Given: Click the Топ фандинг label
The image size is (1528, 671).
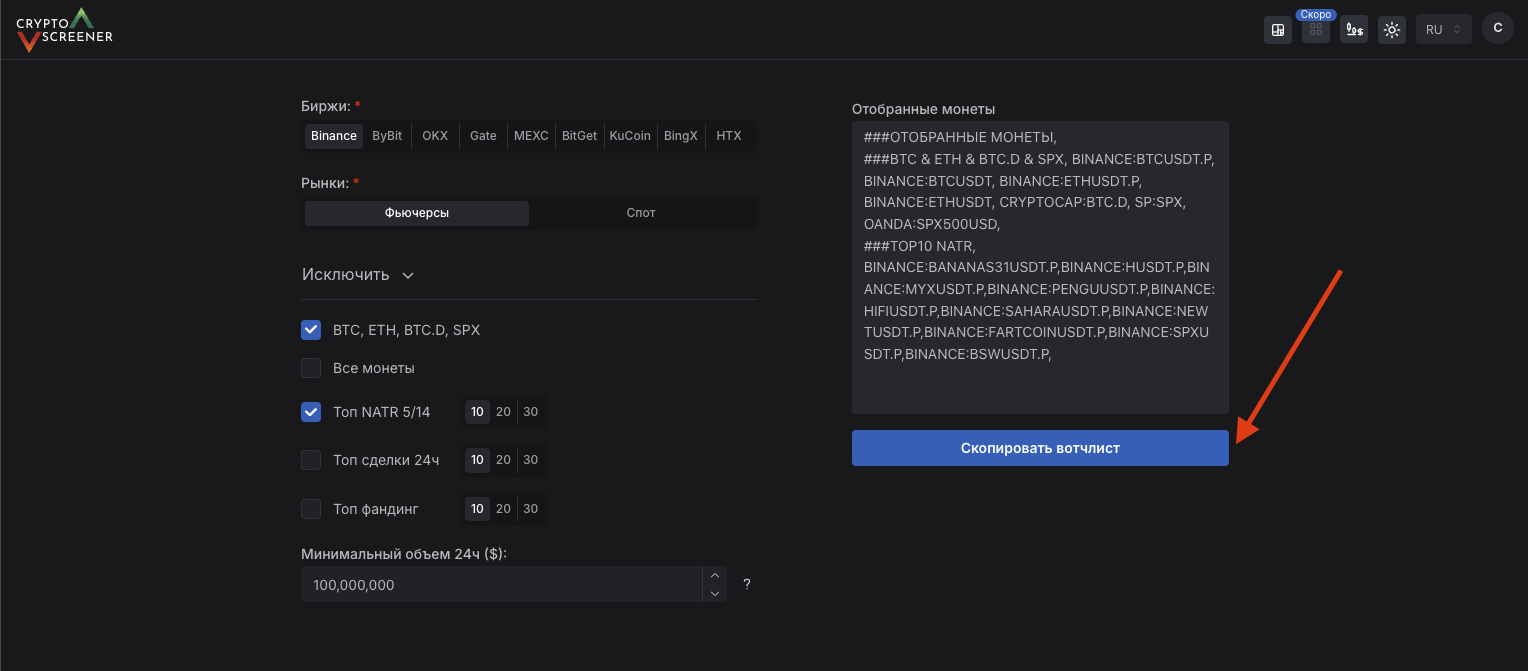Looking at the screenshot, I should pos(376,509).
